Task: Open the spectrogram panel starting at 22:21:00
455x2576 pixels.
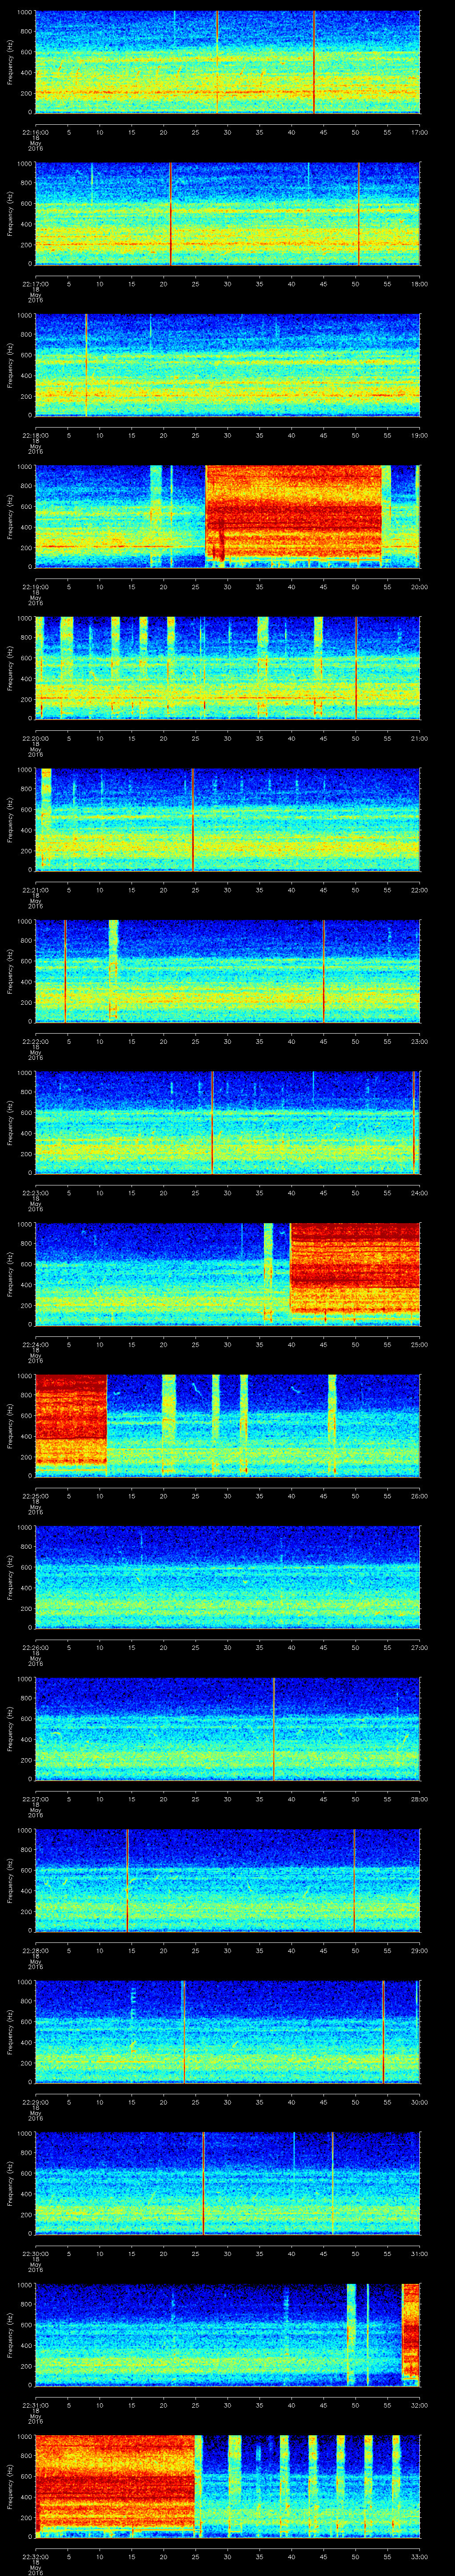Action: [x=228, y=819]
